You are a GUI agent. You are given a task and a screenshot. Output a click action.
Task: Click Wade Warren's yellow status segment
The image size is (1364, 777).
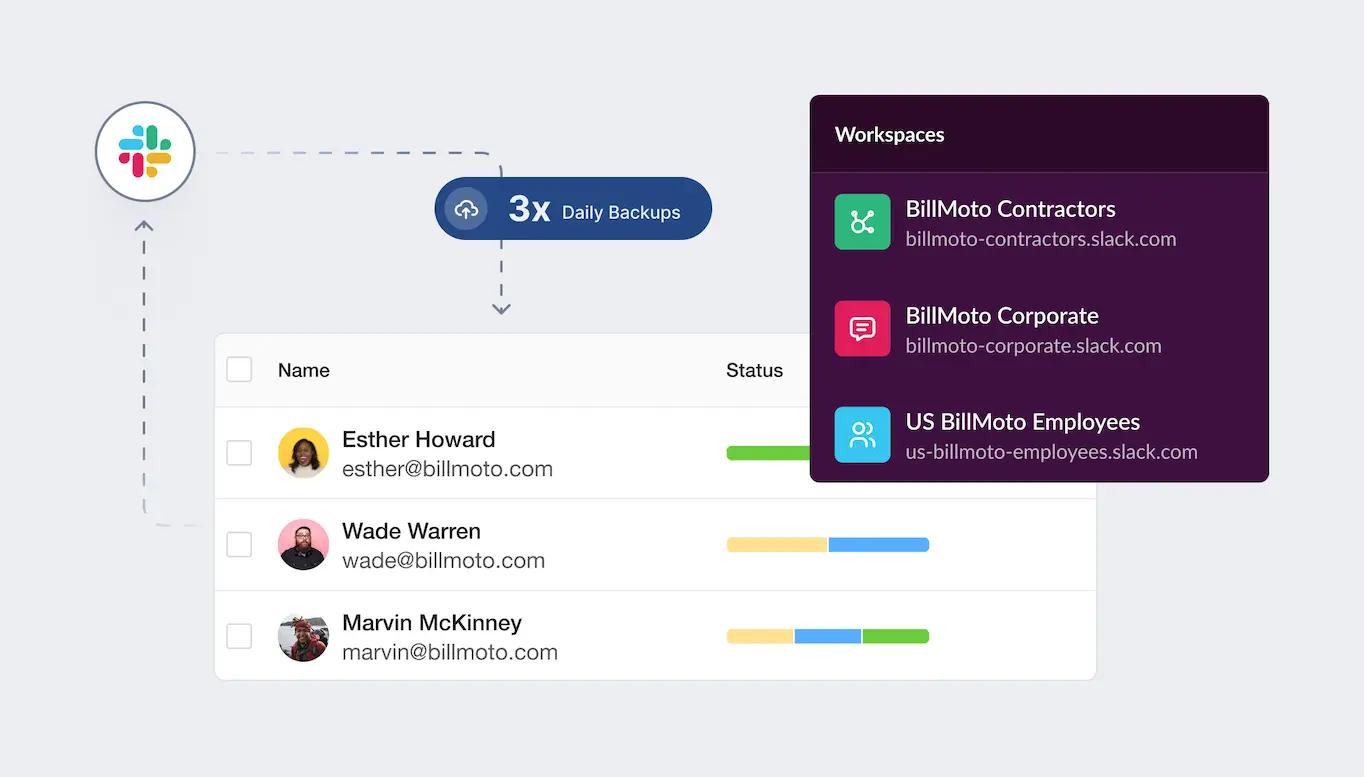[x=777, y=545]
